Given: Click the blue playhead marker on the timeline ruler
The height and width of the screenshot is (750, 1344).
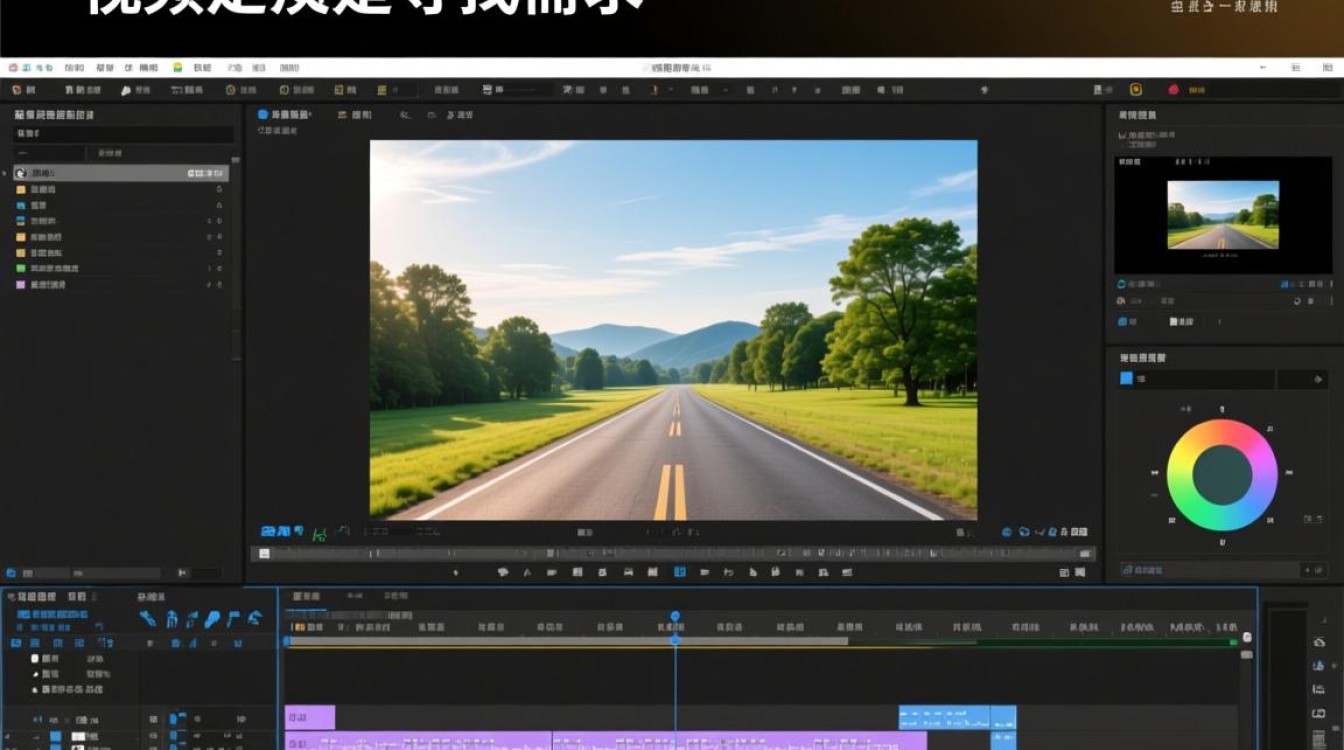Looking at the screenshot, I should [675, 617].
